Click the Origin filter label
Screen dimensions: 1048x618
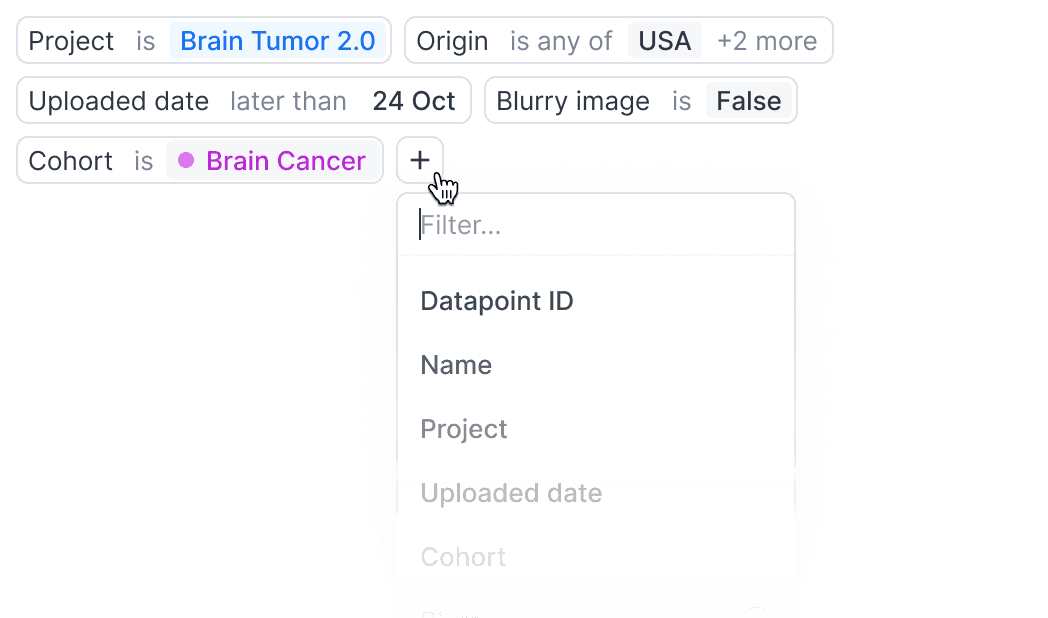[x=452, y=41]
